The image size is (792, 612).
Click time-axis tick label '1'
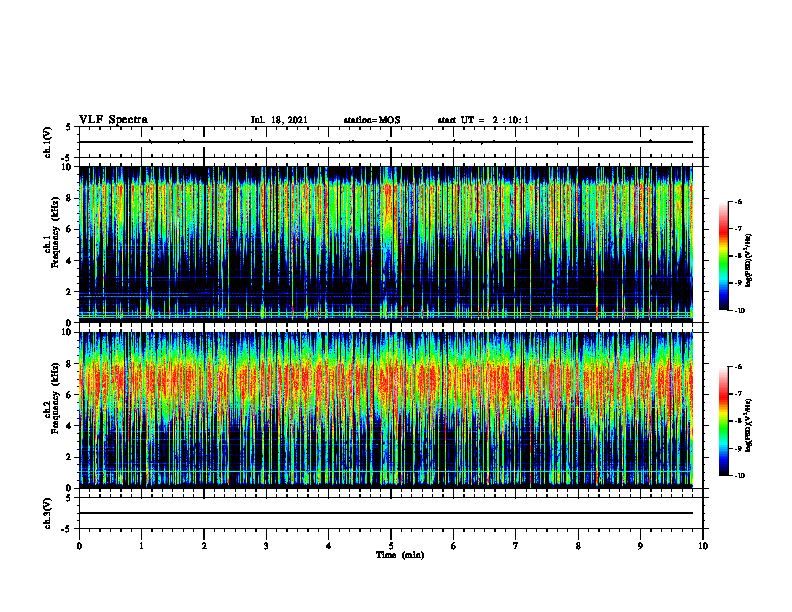tap(141, 546)
